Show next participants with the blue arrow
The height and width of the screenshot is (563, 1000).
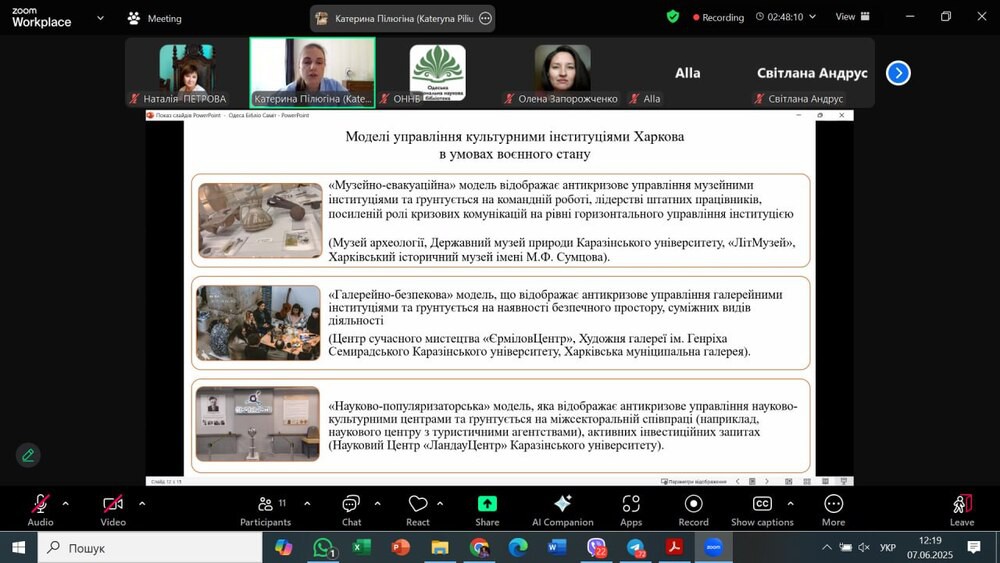click(x=898, y=73)
